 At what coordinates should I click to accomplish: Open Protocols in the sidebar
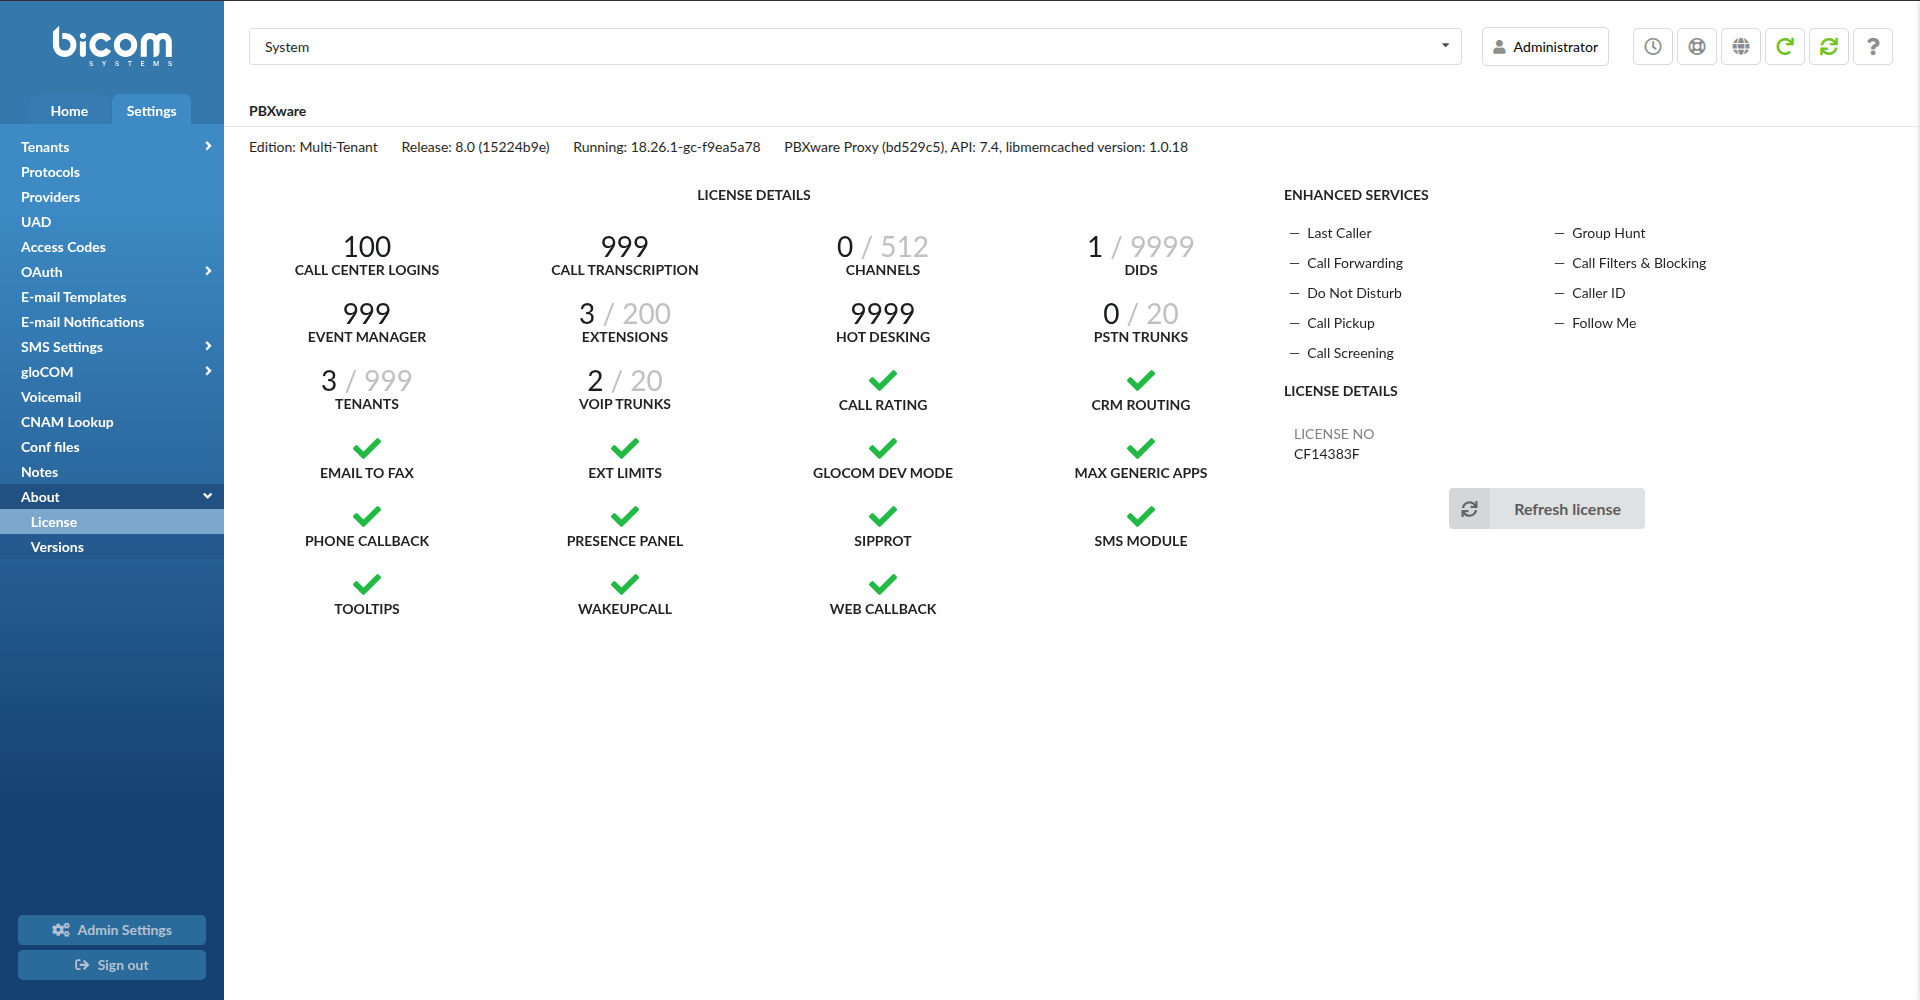[112, 172]
